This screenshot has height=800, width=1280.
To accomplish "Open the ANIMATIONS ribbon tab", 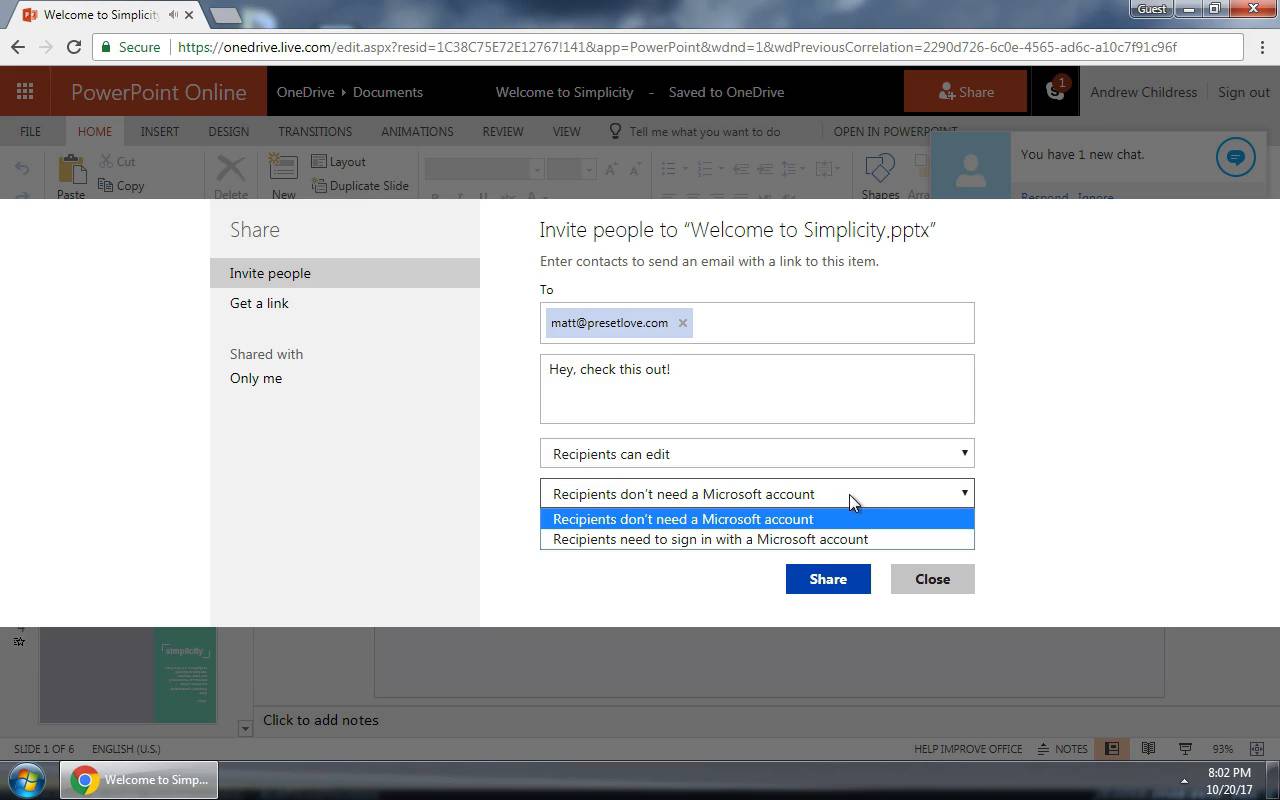I will click(417, 131).
